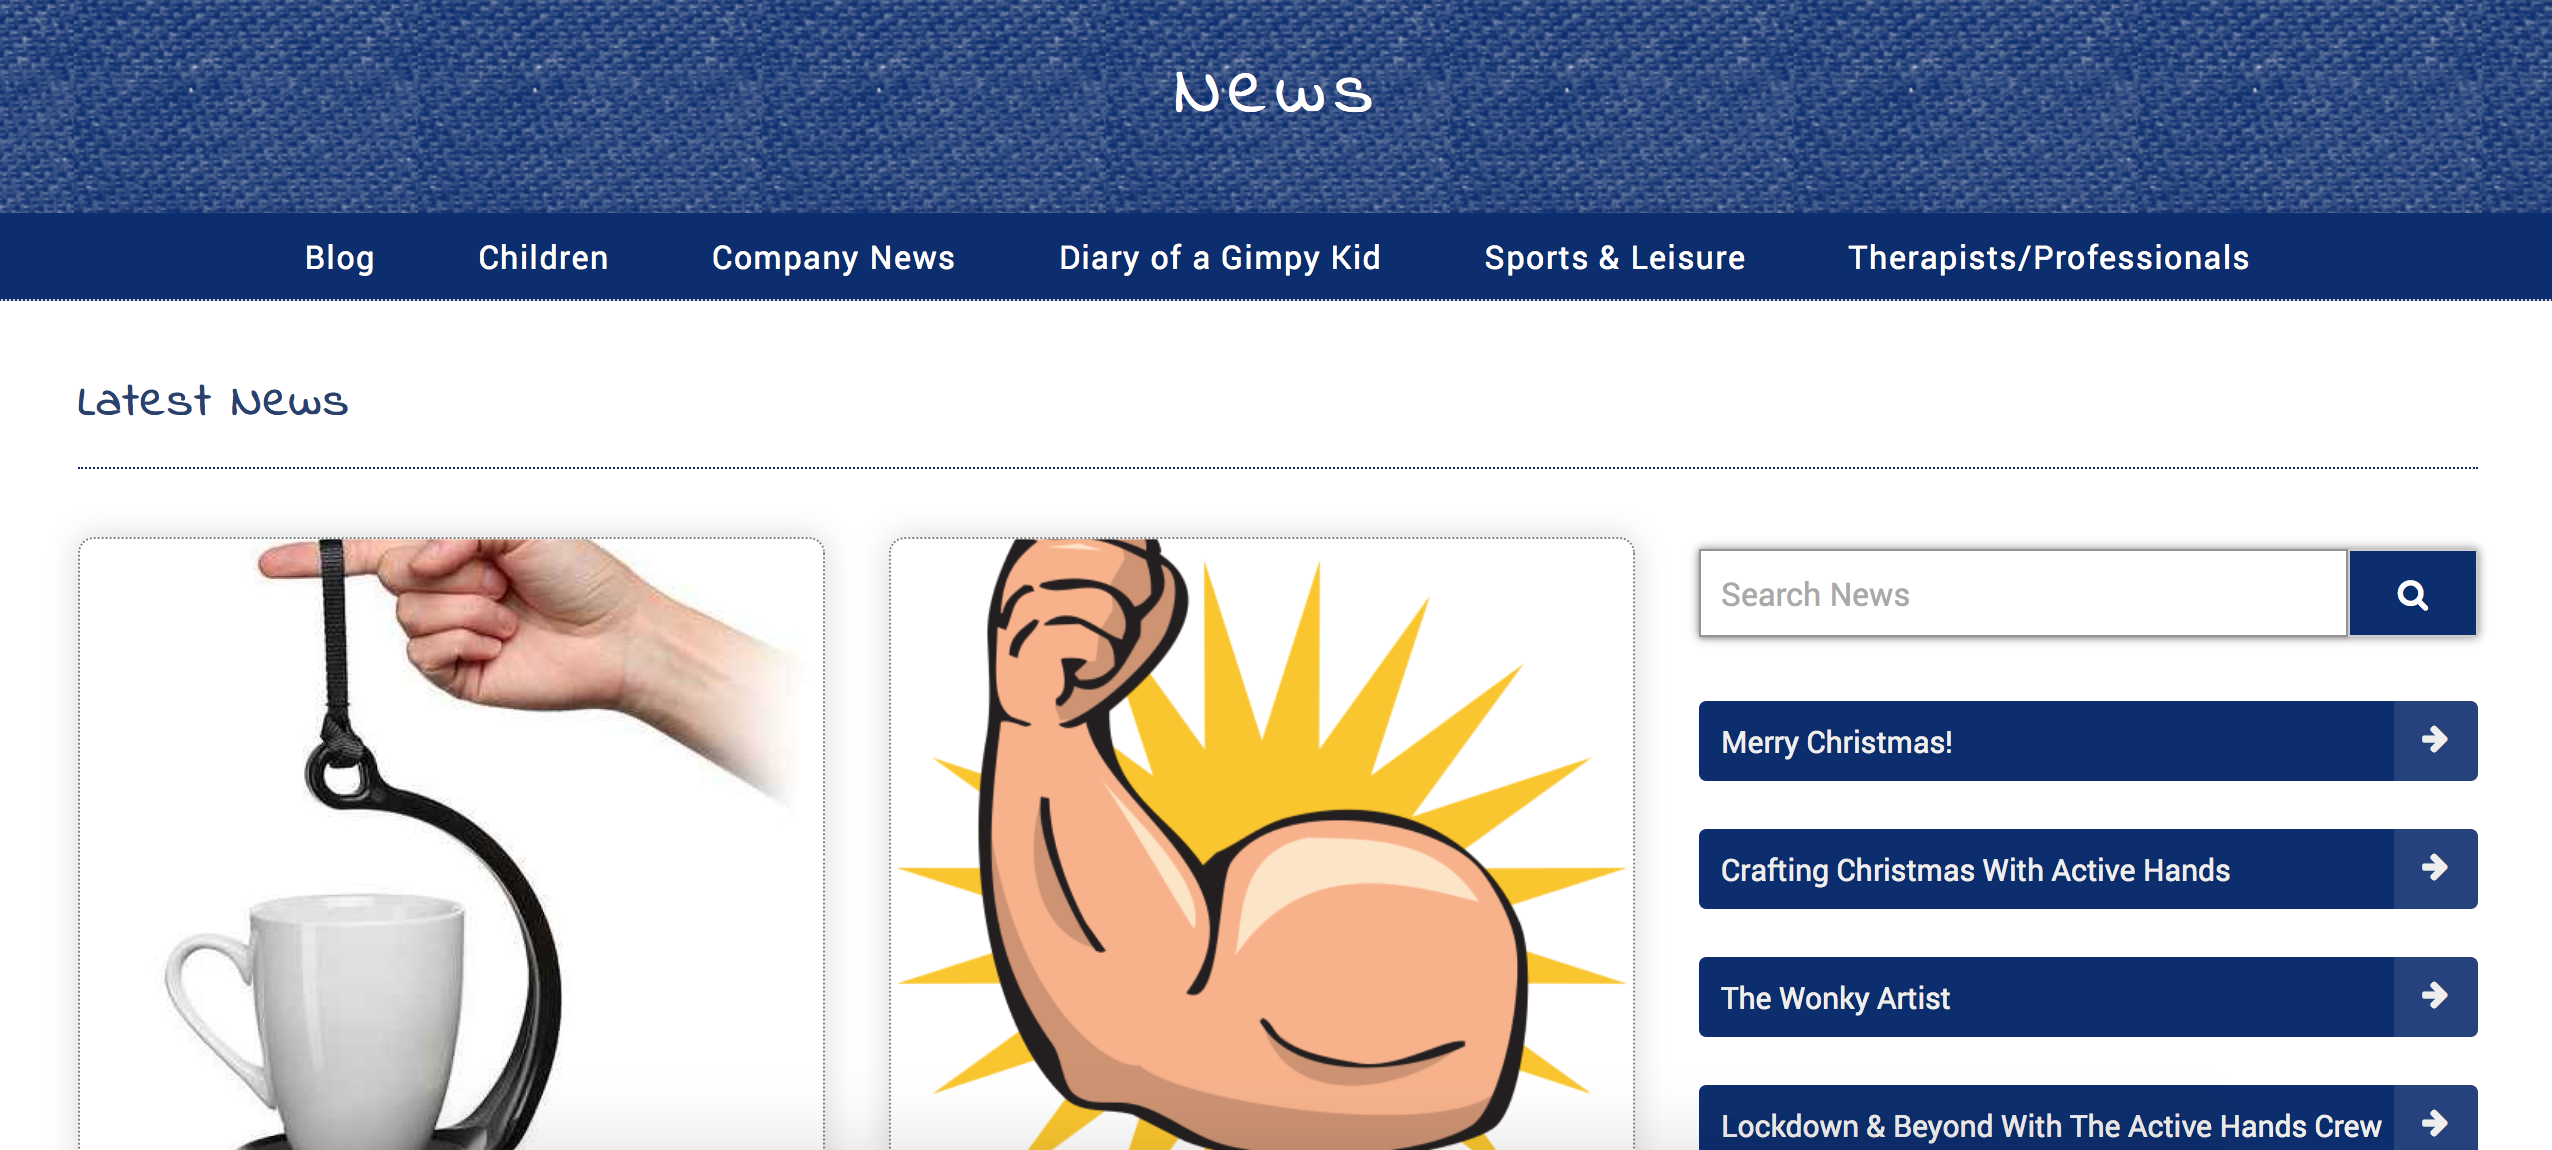
Task: Click the Search News input field
Action: pyautogui.click(x=2023, y=594)
